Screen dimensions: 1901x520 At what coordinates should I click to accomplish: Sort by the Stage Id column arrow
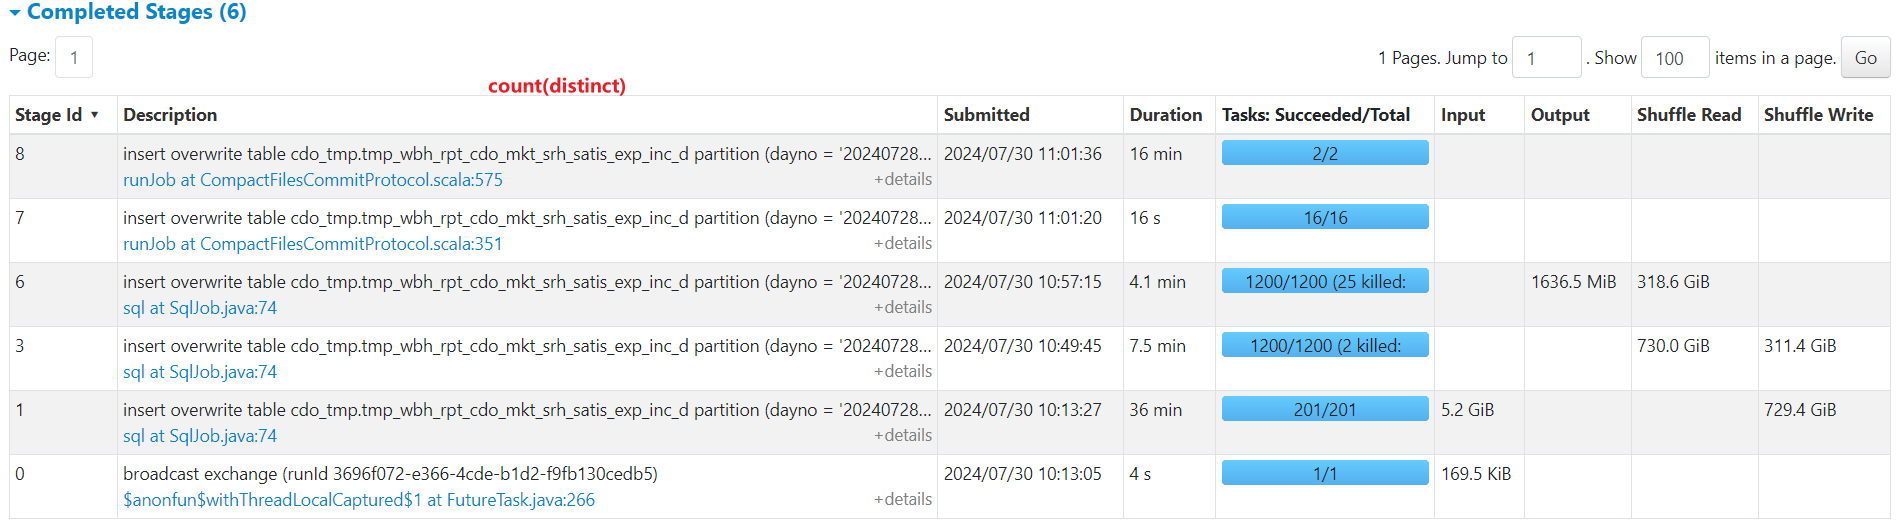pos(95,115)
